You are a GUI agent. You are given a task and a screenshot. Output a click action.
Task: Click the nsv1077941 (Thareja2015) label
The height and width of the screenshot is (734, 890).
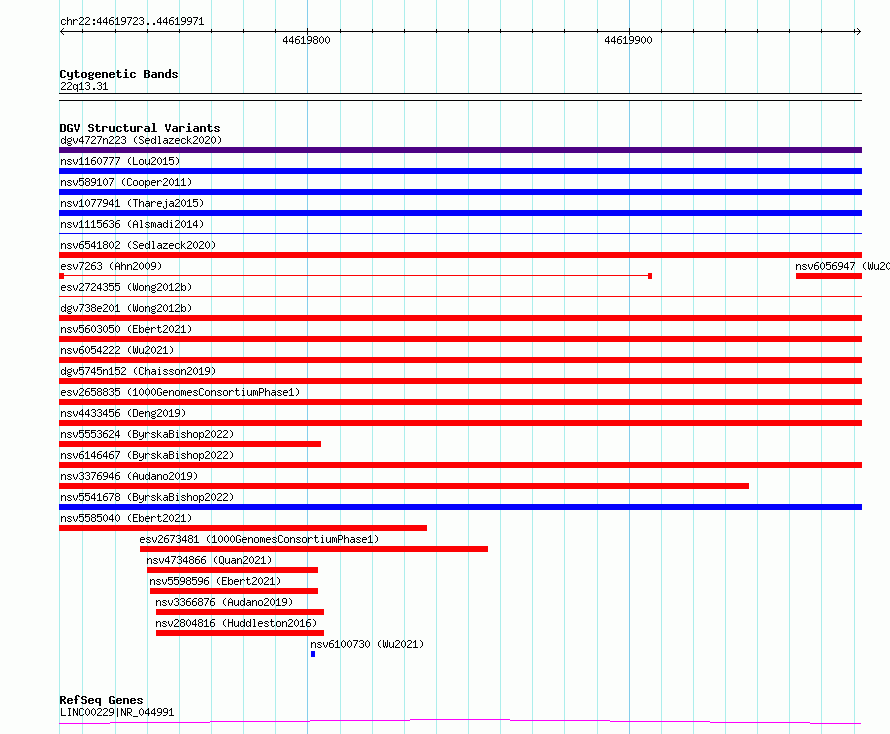pos(132,203)
